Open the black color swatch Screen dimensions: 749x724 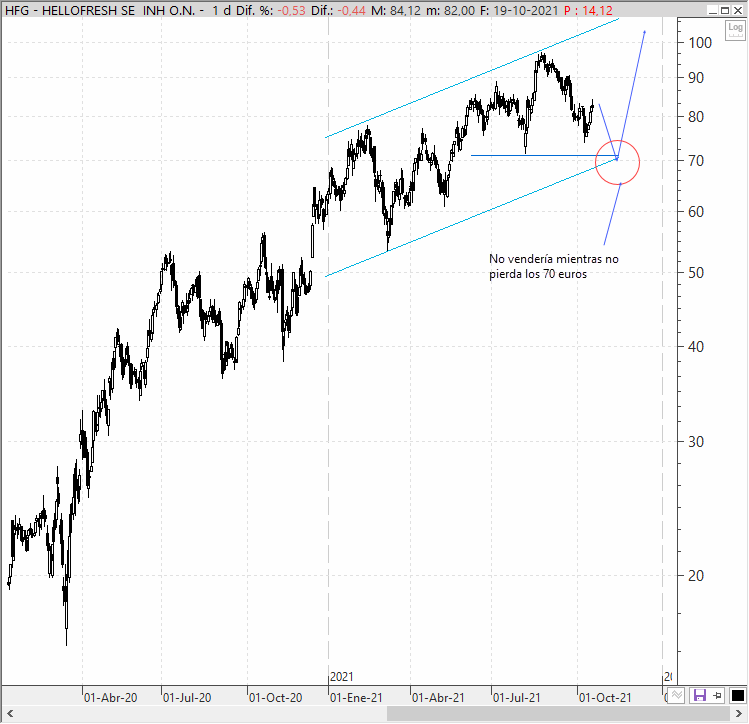pos(738,695)
